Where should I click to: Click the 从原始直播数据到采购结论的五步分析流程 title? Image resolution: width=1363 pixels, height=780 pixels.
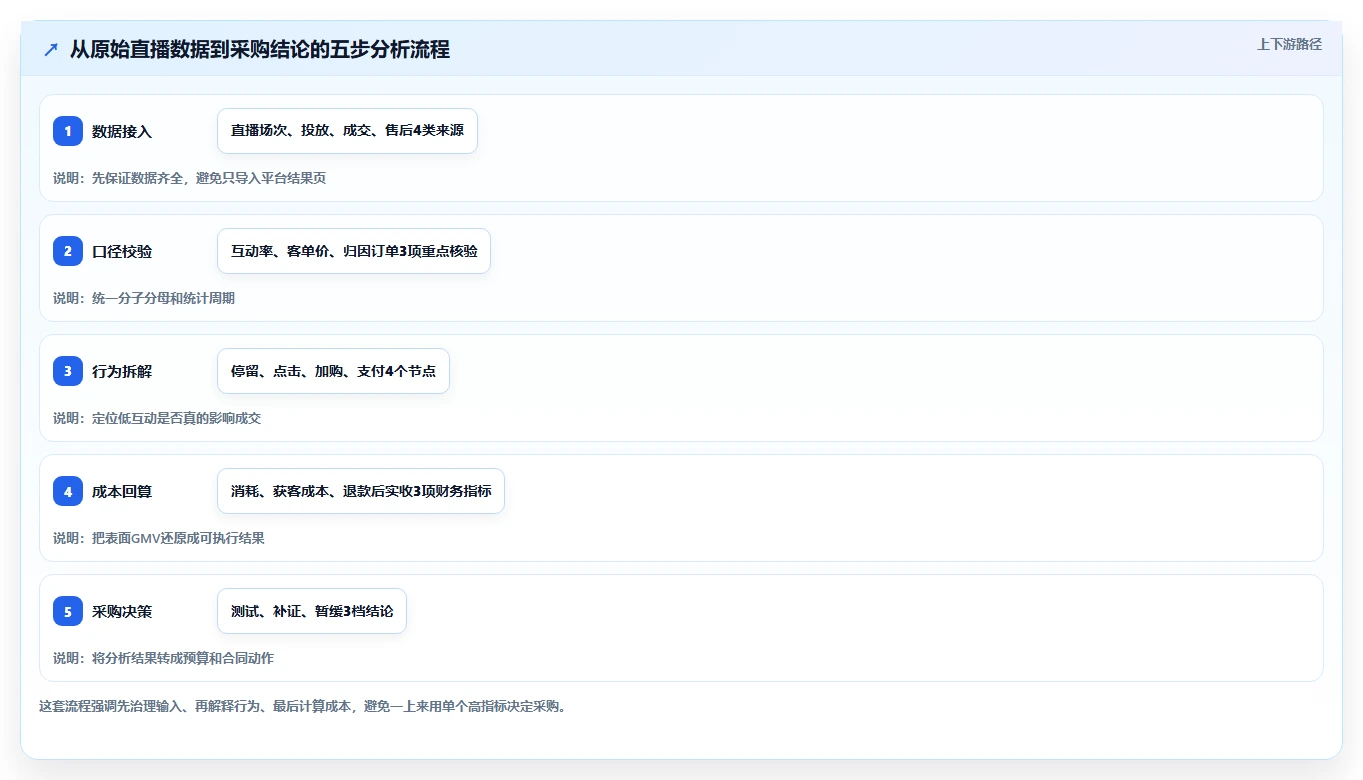point(260,49)
